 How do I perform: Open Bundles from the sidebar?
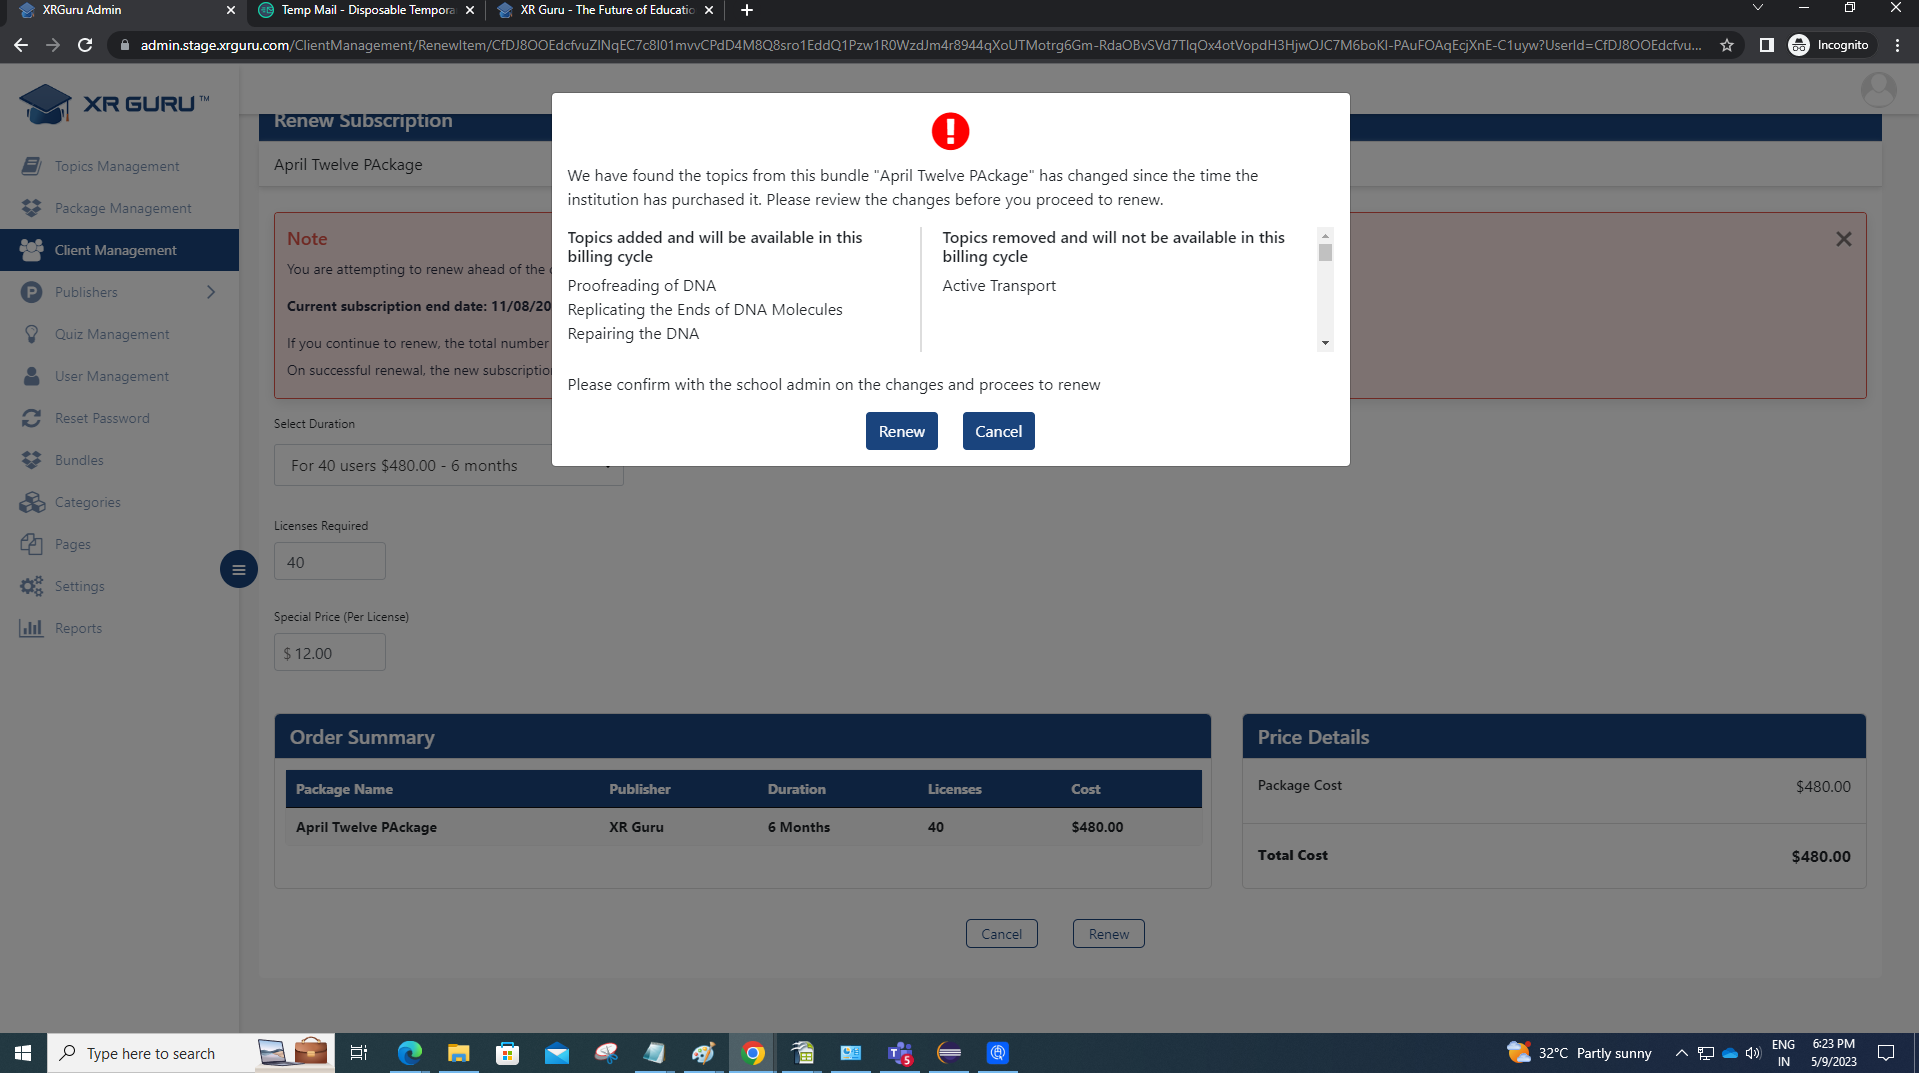[x=79, y=460]
